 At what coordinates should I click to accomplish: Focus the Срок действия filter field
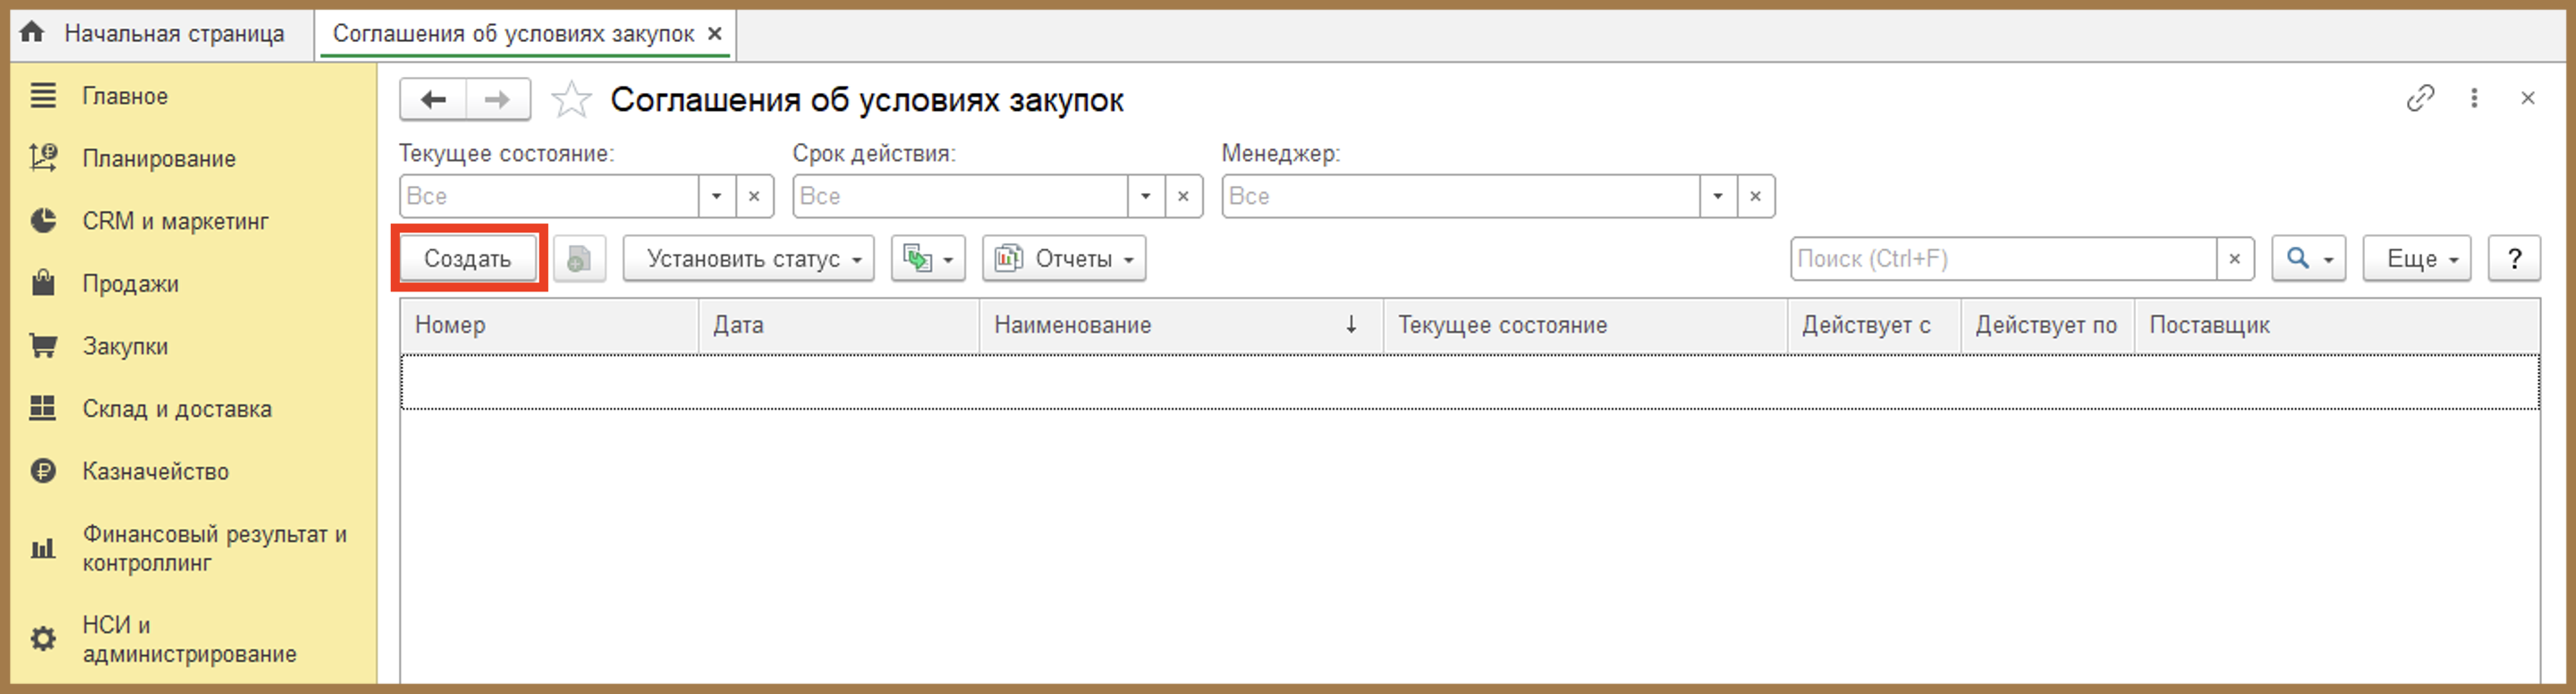pyautogui.click(x=960, y=196)
